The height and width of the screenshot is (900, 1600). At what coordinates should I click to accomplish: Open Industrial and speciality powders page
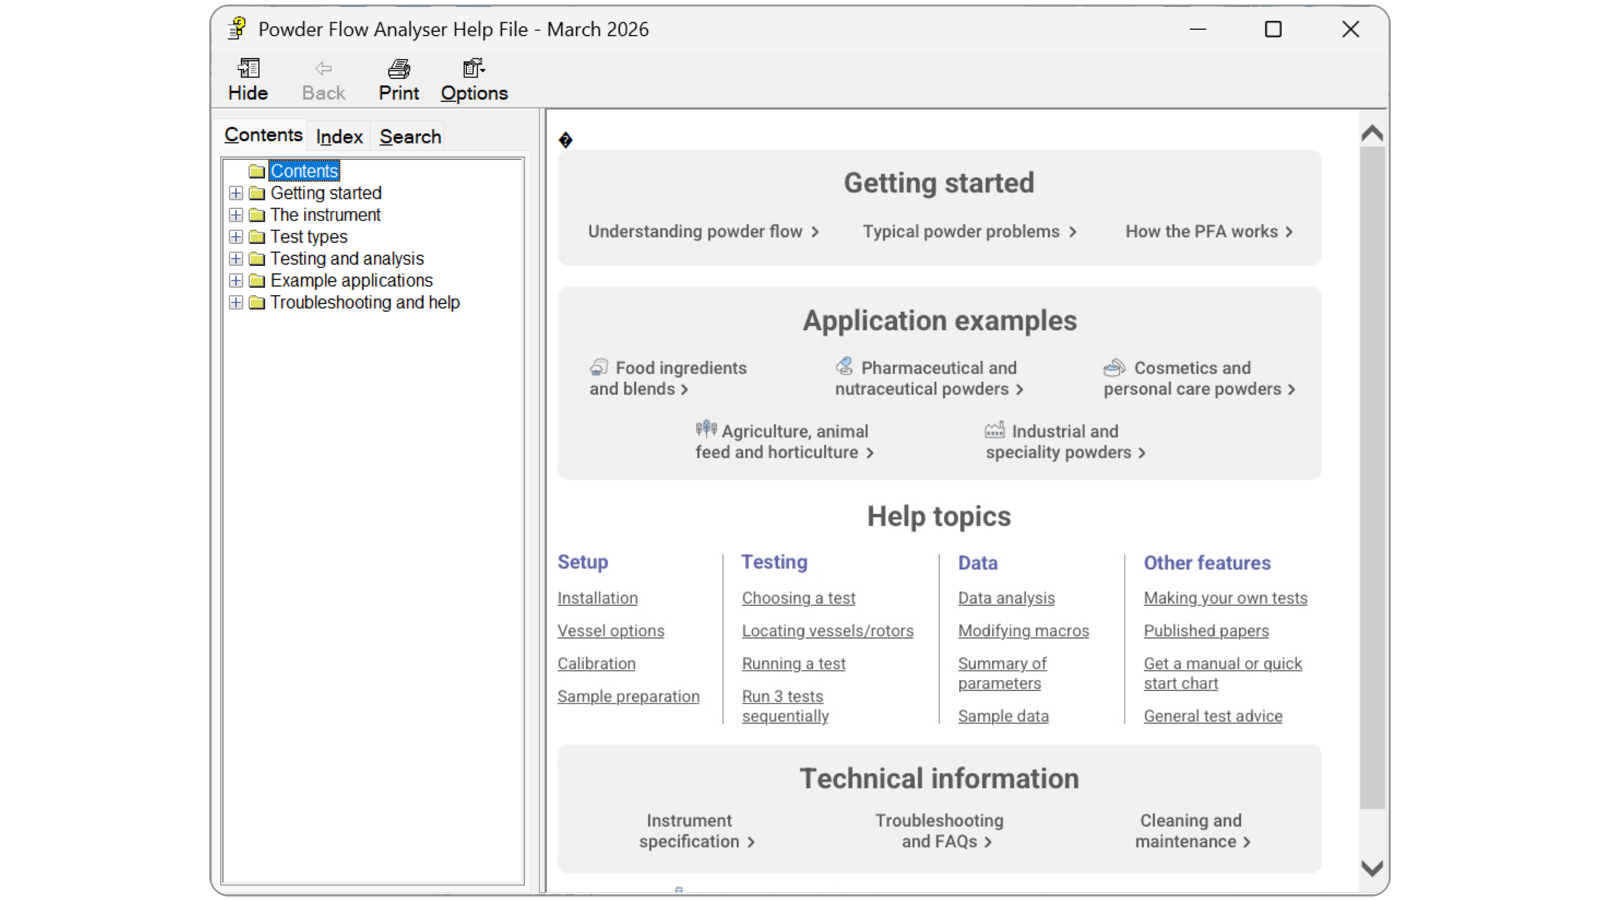1066,441
